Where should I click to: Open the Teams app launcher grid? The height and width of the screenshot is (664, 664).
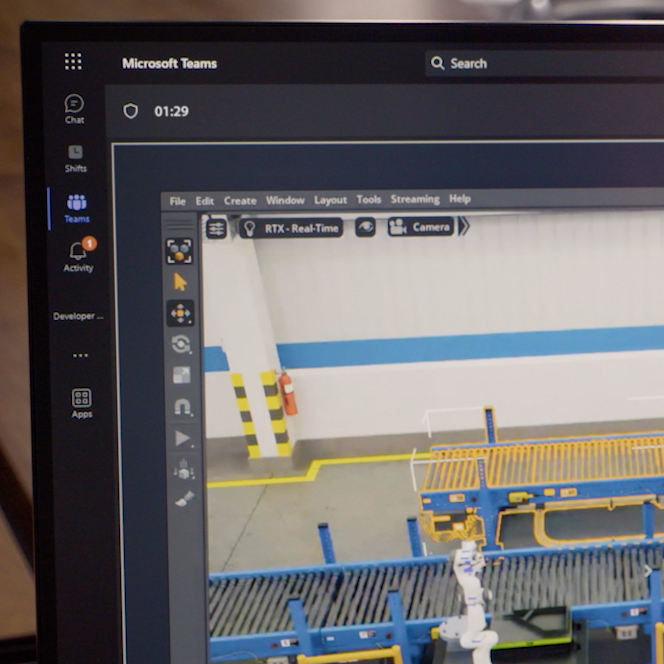point(73,61)
